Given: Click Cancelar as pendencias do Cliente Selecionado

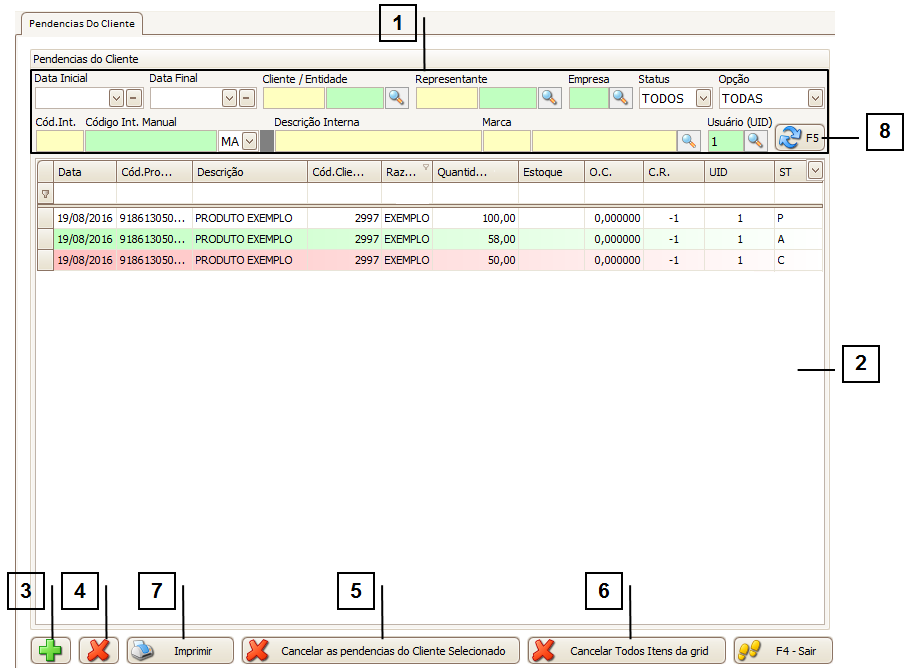Looking at the screenshot, I should (380, 651).
